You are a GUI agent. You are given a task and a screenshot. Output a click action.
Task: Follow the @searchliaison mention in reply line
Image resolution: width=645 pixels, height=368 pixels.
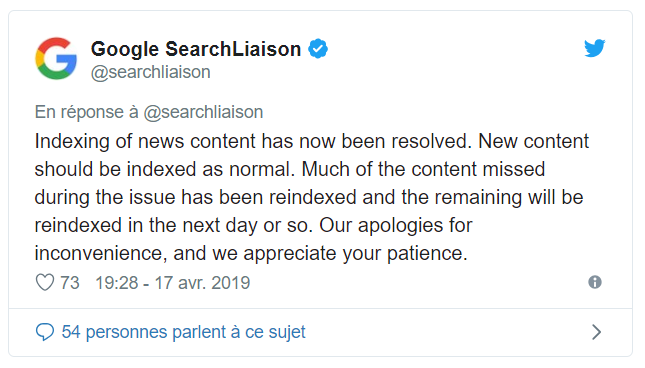click(203, 112)
